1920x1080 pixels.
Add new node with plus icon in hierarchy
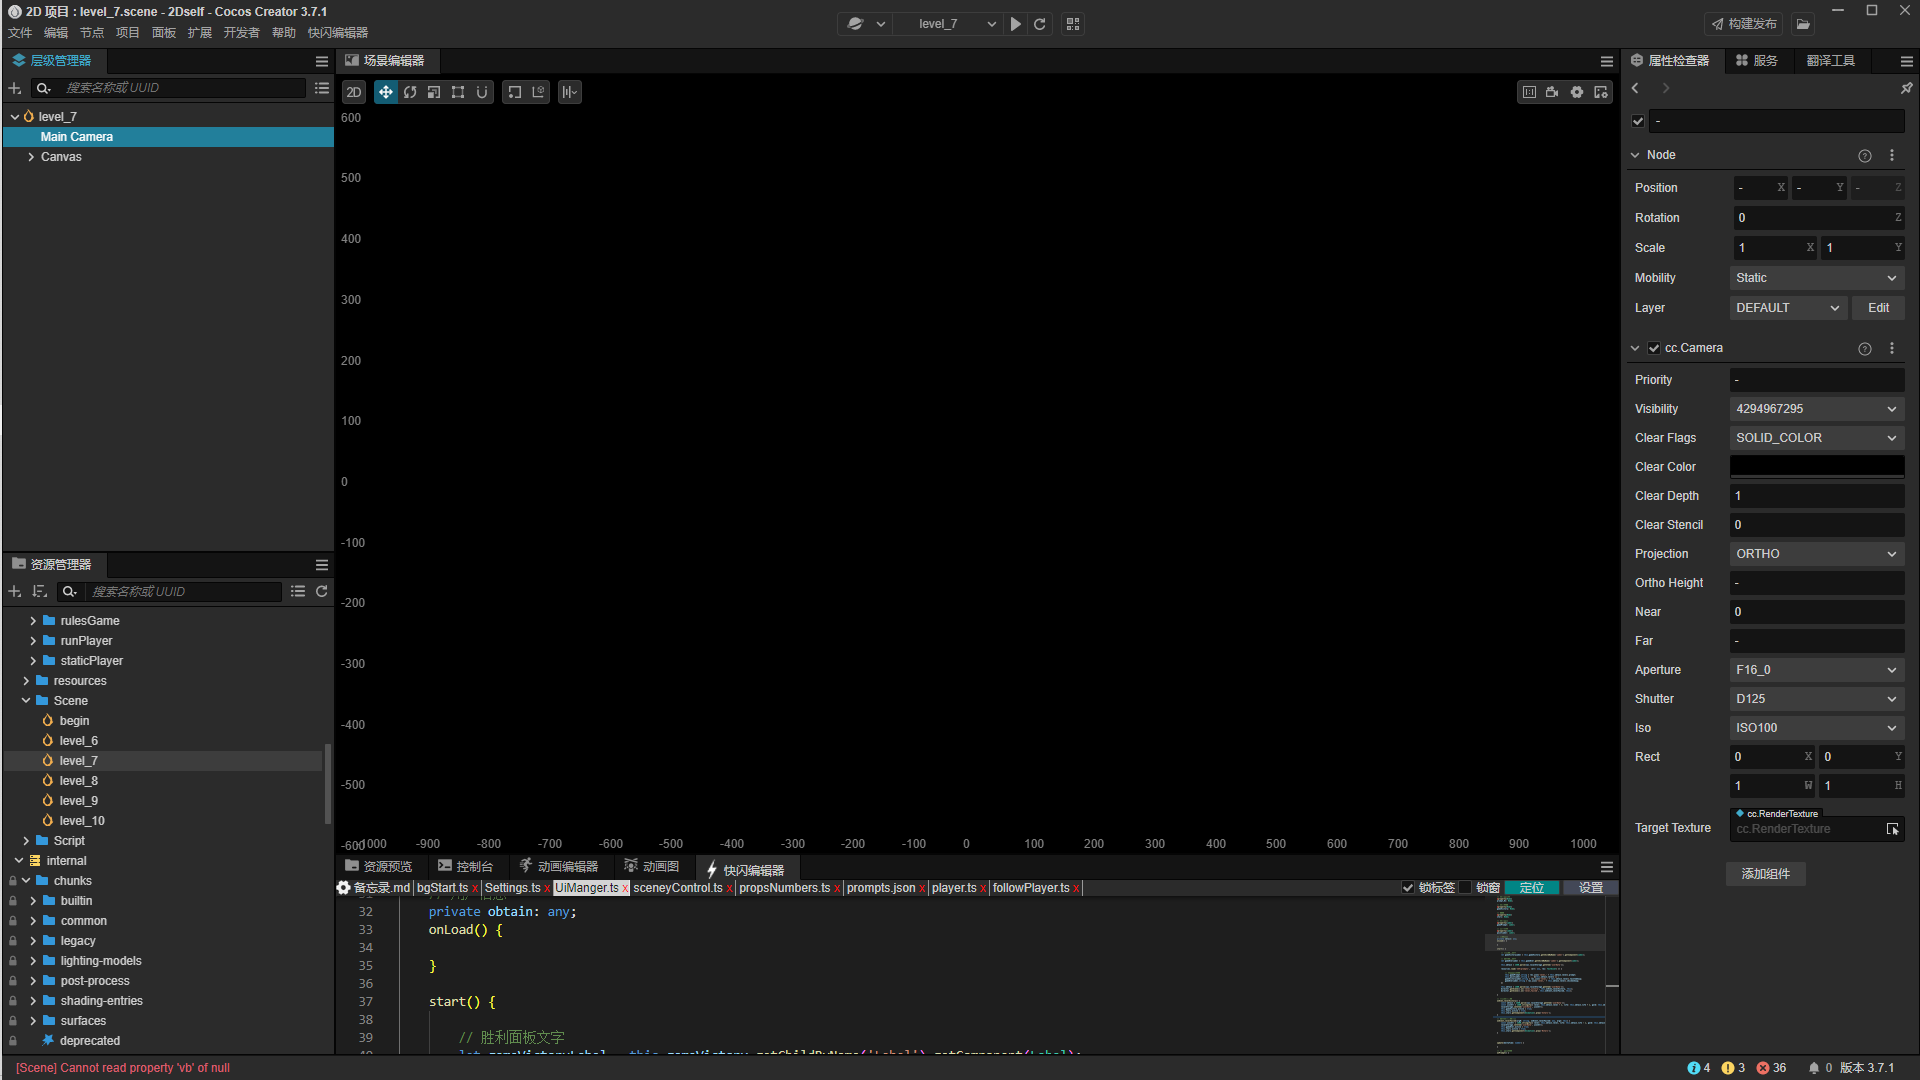15,88
